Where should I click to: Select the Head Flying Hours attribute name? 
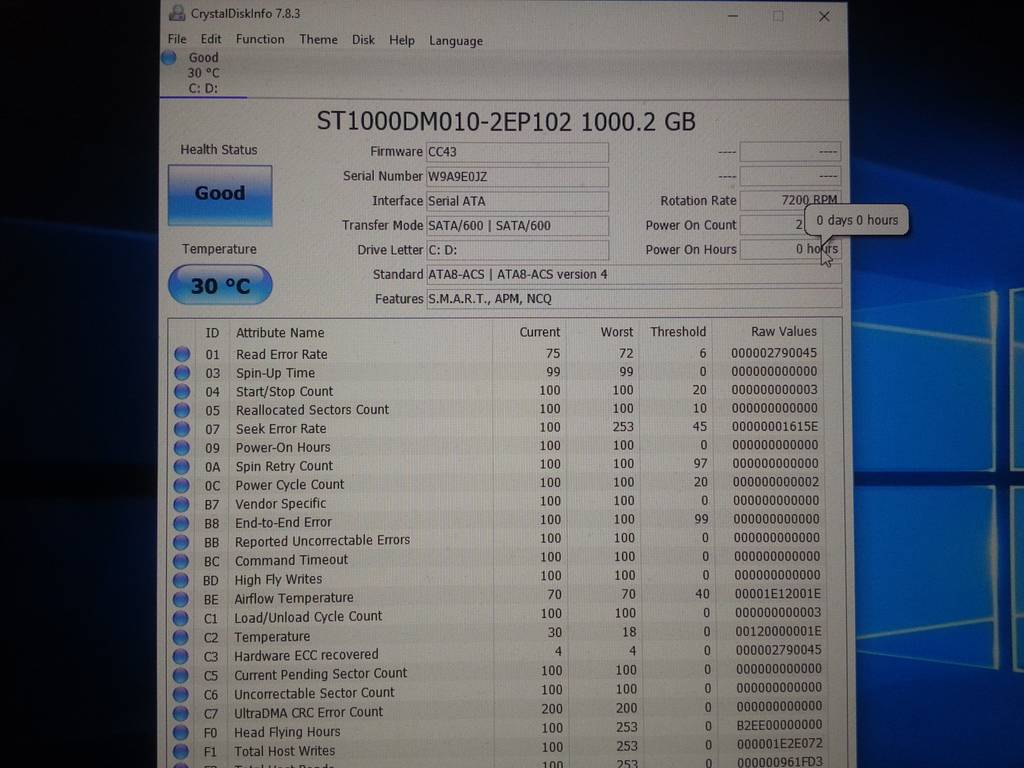coord(287,732)
